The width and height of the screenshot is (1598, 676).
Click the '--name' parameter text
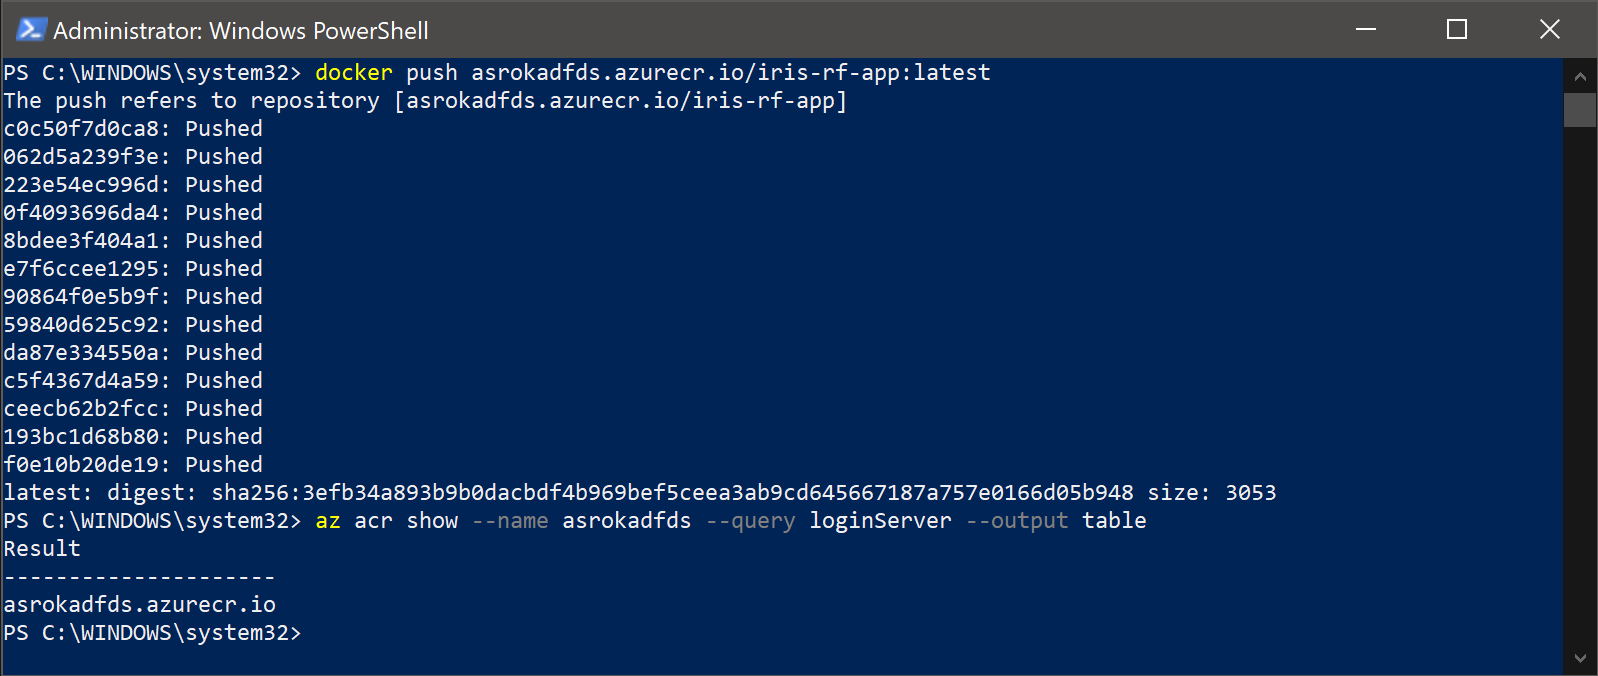pyautogui.click(x=510, y=521)
